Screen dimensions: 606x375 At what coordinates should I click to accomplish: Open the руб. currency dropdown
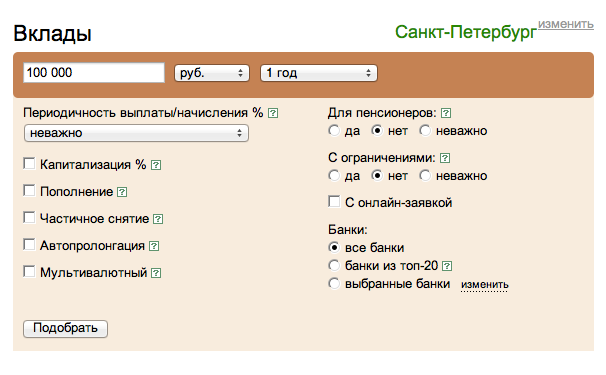(212, 73)
